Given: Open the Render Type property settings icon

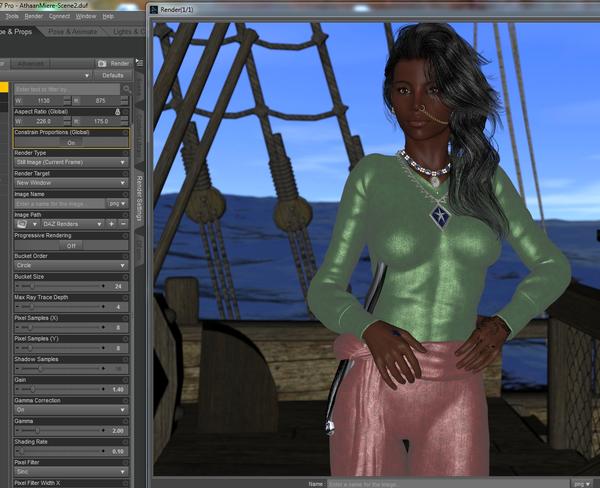Looking at the screenshot, I should pos(125,153).
